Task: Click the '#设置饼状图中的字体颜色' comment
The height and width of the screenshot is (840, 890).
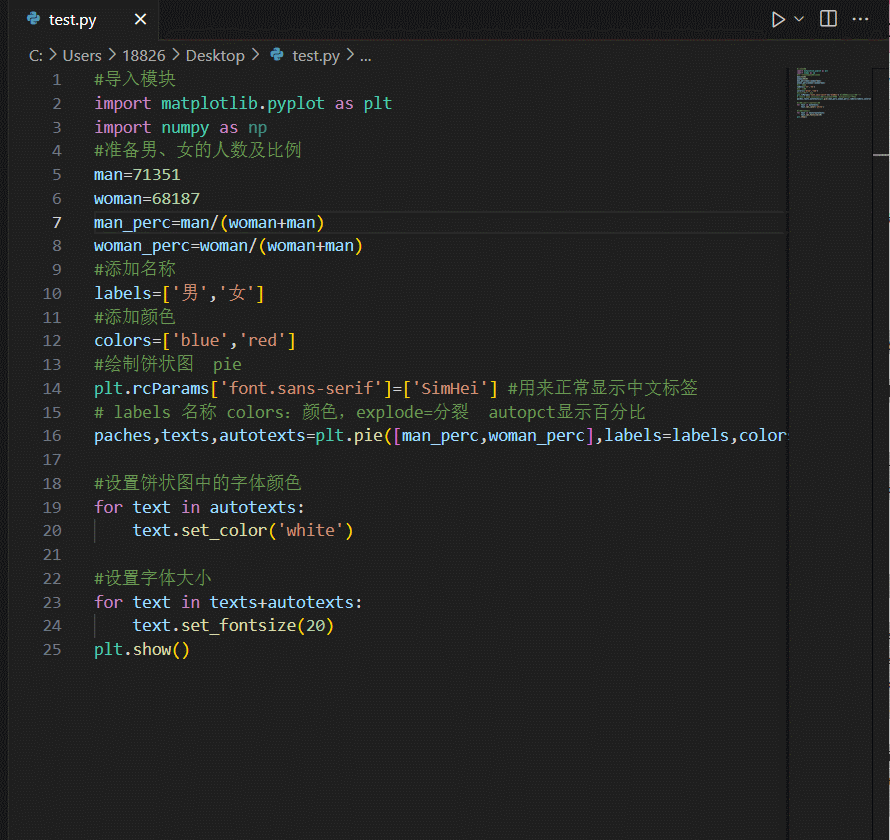Action: (x=198, y=483)
